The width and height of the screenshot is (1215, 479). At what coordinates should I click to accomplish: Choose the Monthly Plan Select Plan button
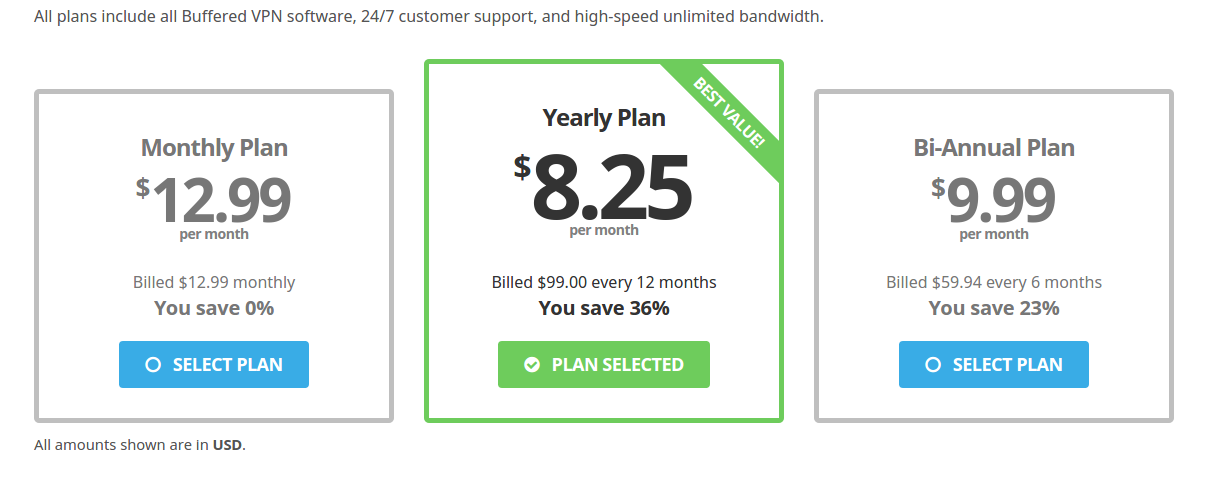pyautogui.click(x=214, y=365)
